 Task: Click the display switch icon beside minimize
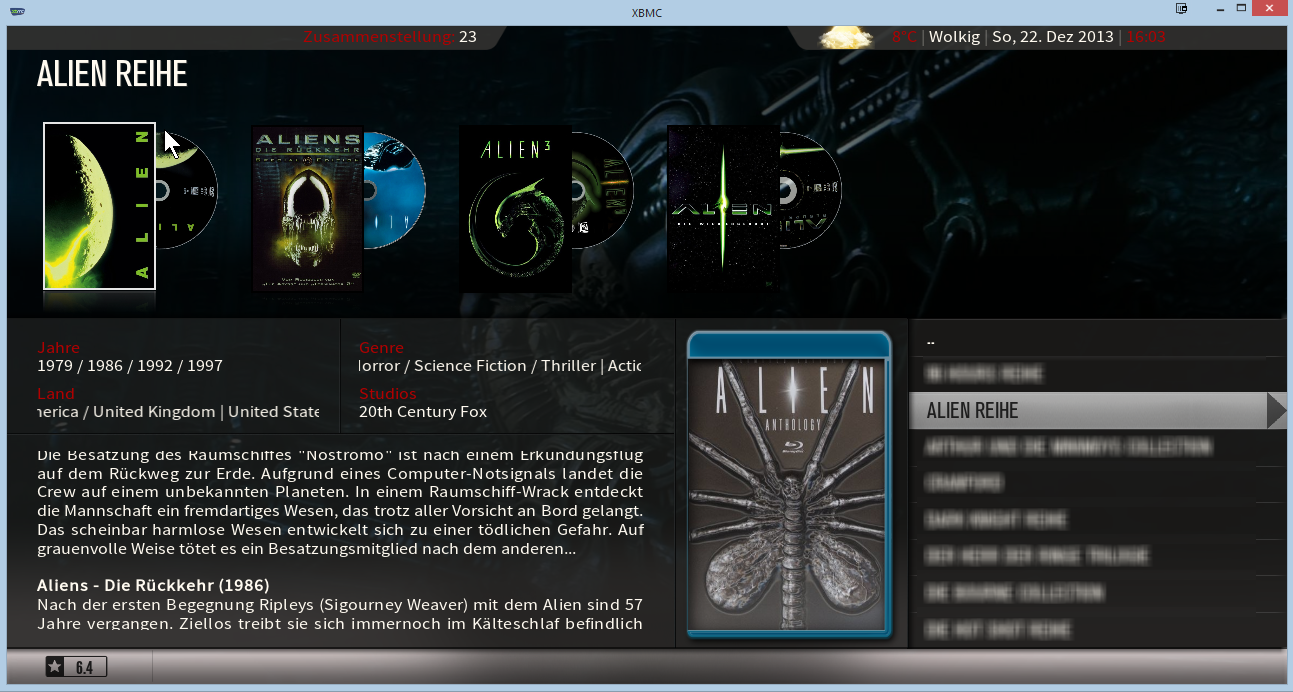click(1181, 9)
